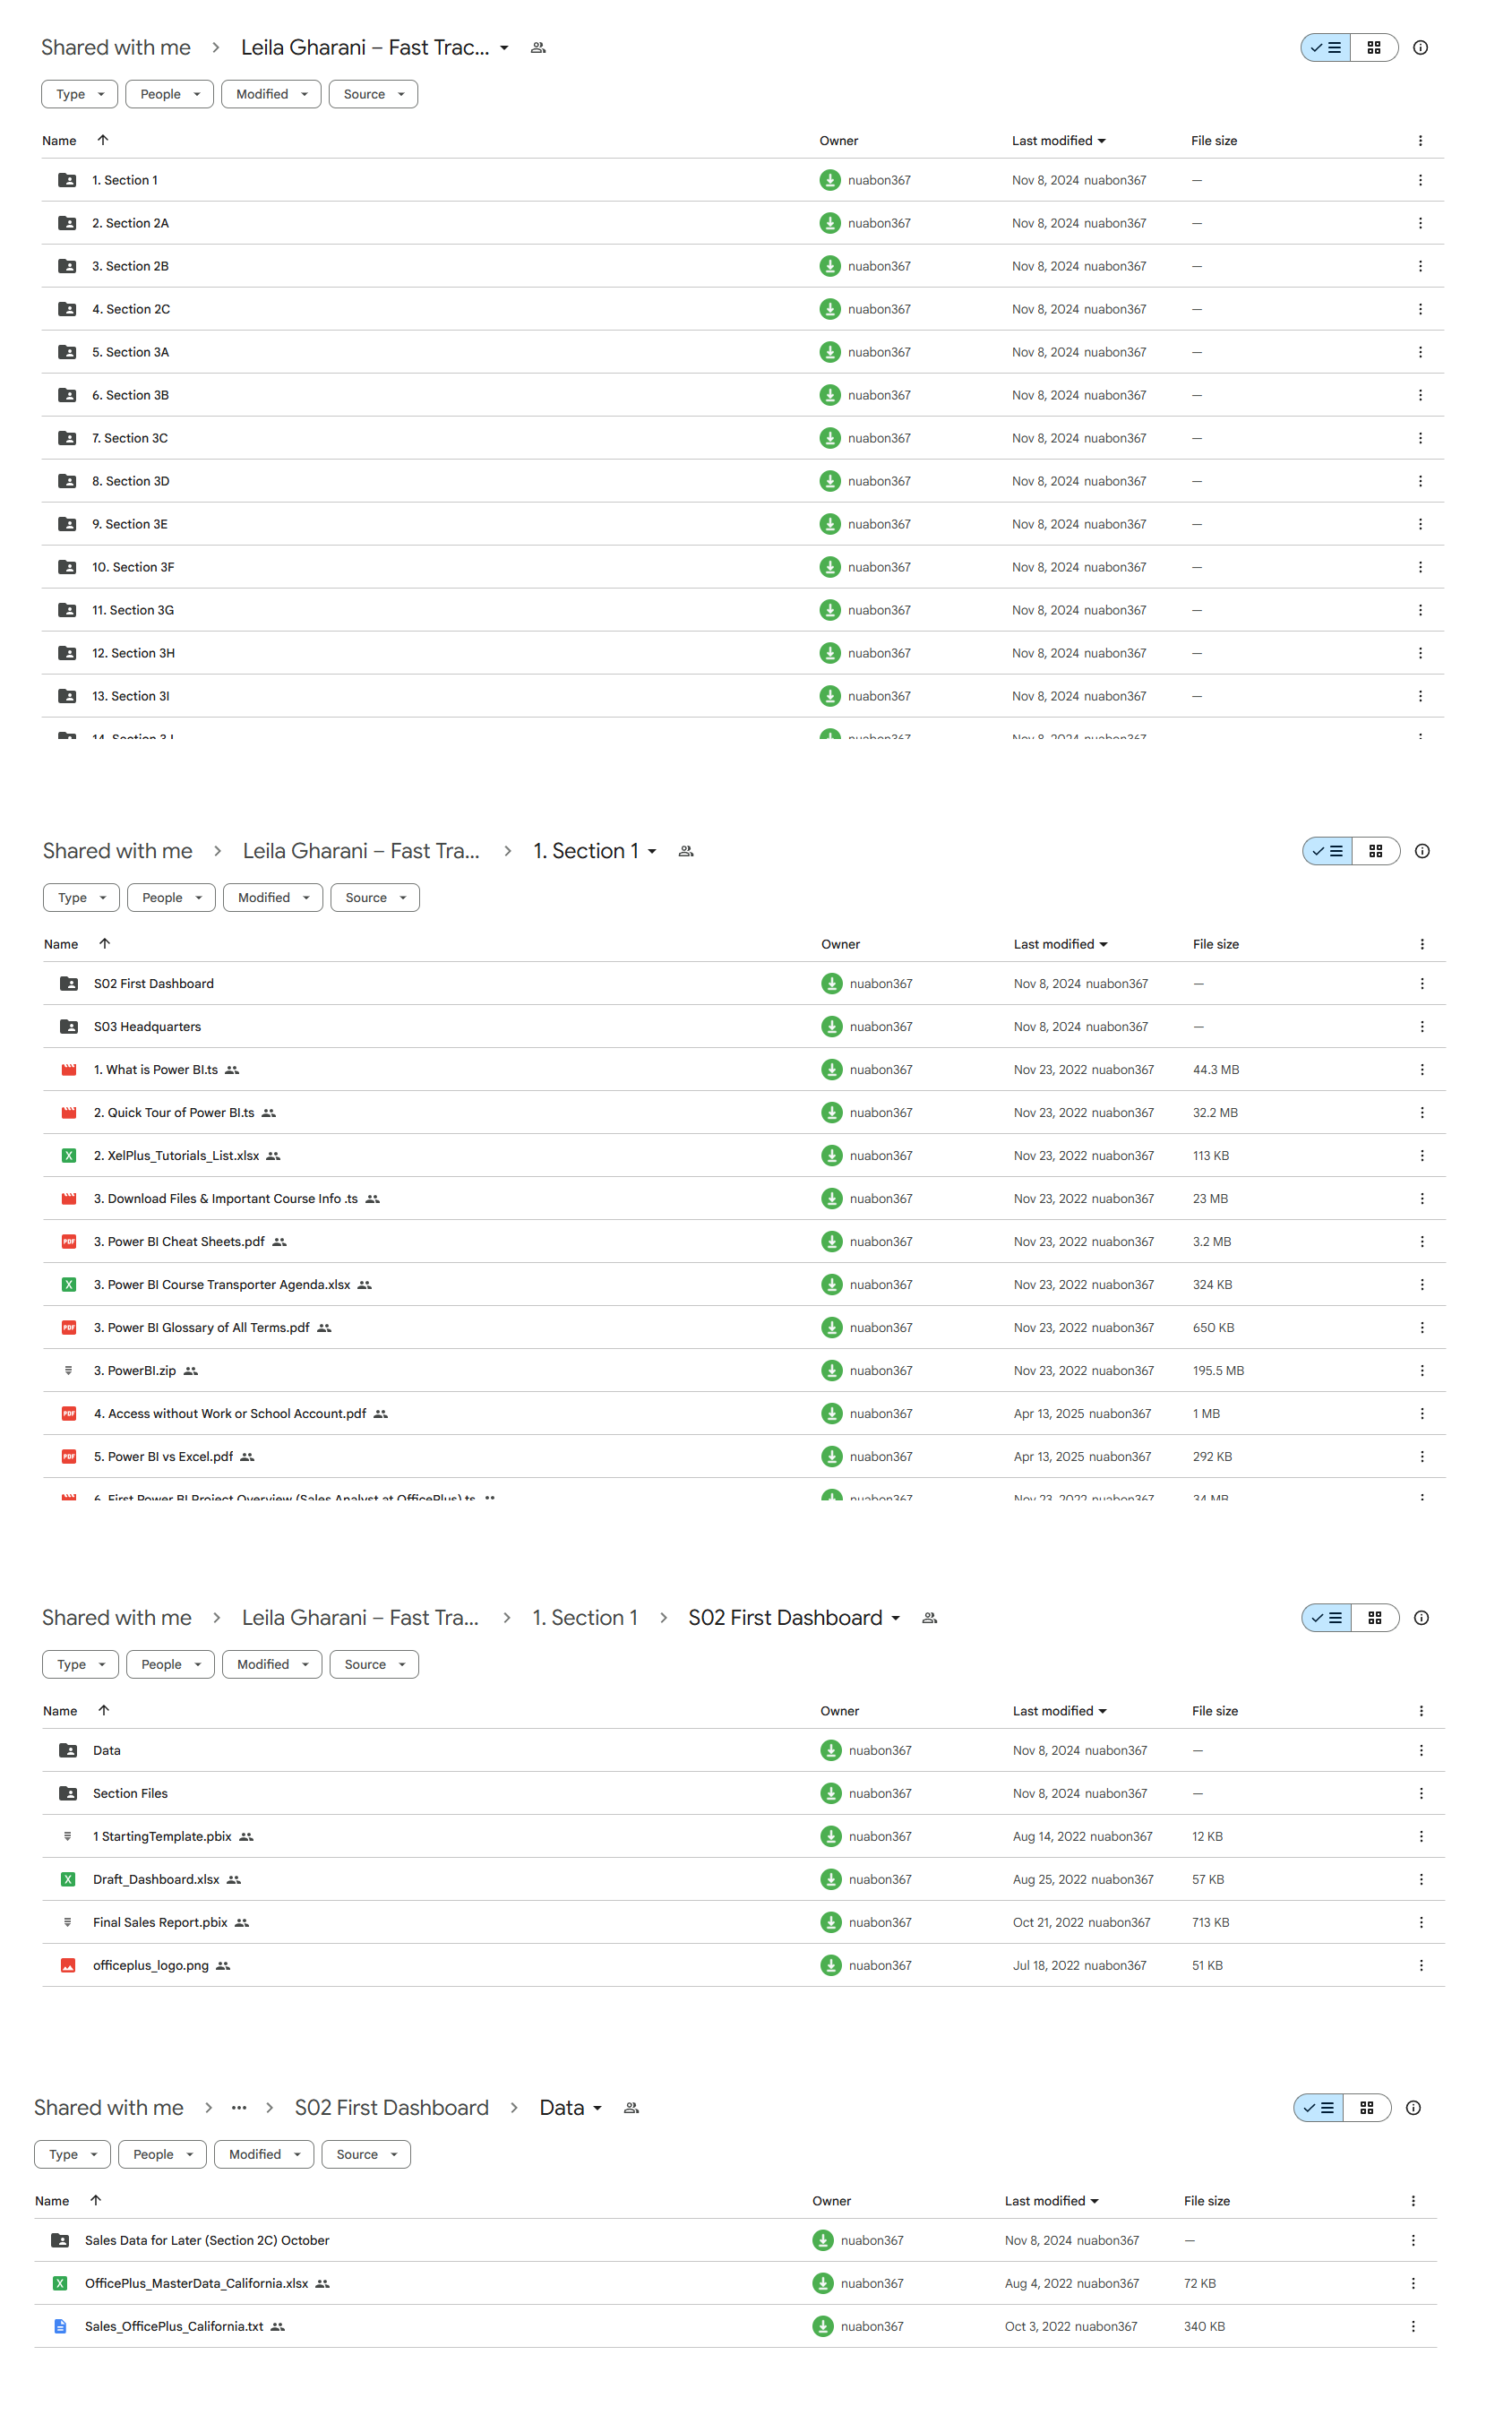Click the shared icon after 5. Power BI vs Excel.pdf
Viewport: 1512px width, 2415px height.
(x=248, y=1457)
